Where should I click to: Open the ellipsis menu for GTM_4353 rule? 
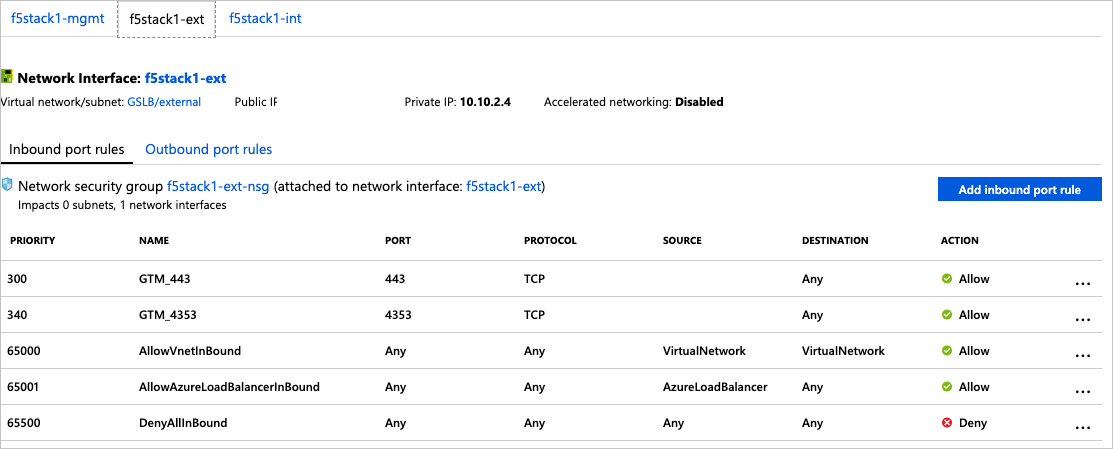[x=1081, y=319]
